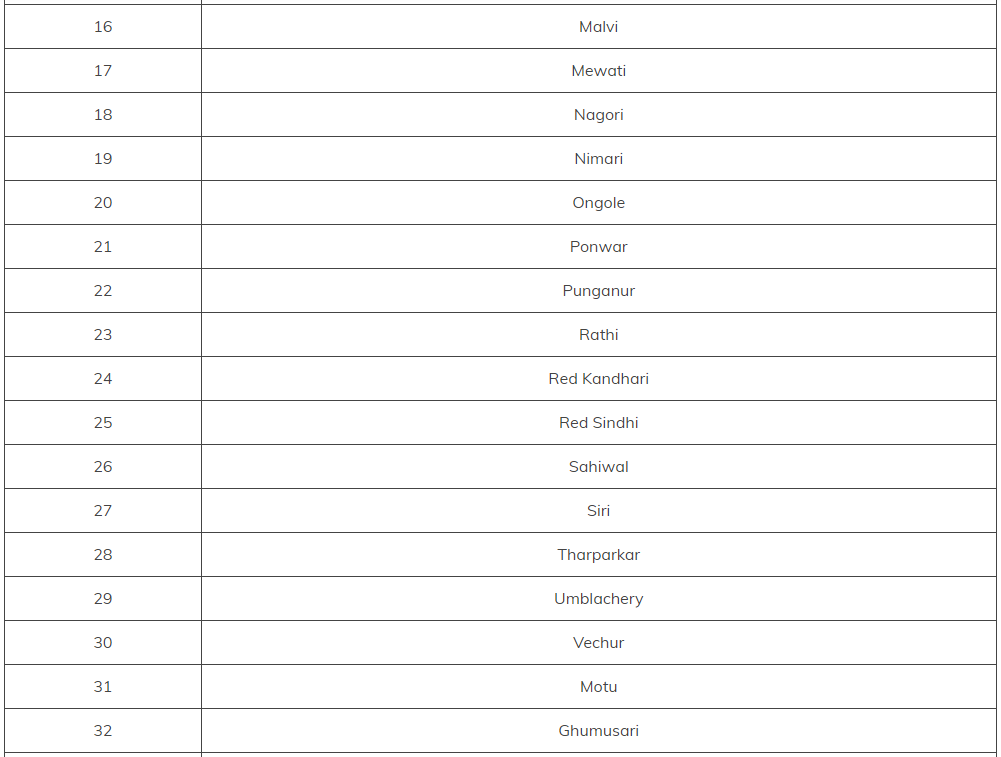Click the Tharparkar breed name
This screenshot has height=757, width=1001.
(x=598, y=555)
